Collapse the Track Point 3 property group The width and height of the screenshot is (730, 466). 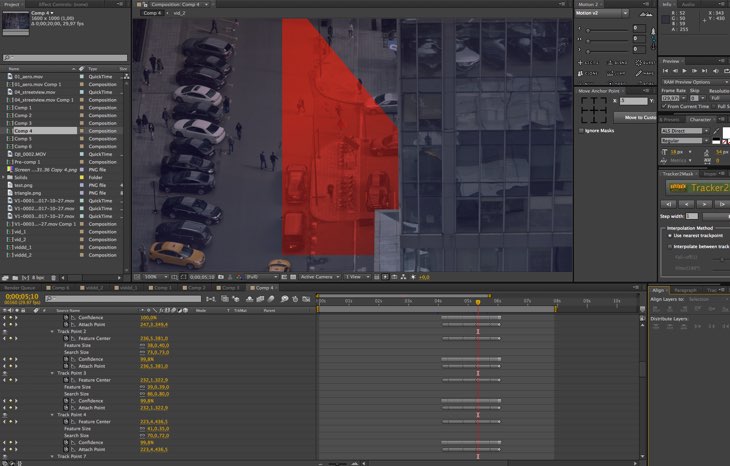[x=53, y=373]
